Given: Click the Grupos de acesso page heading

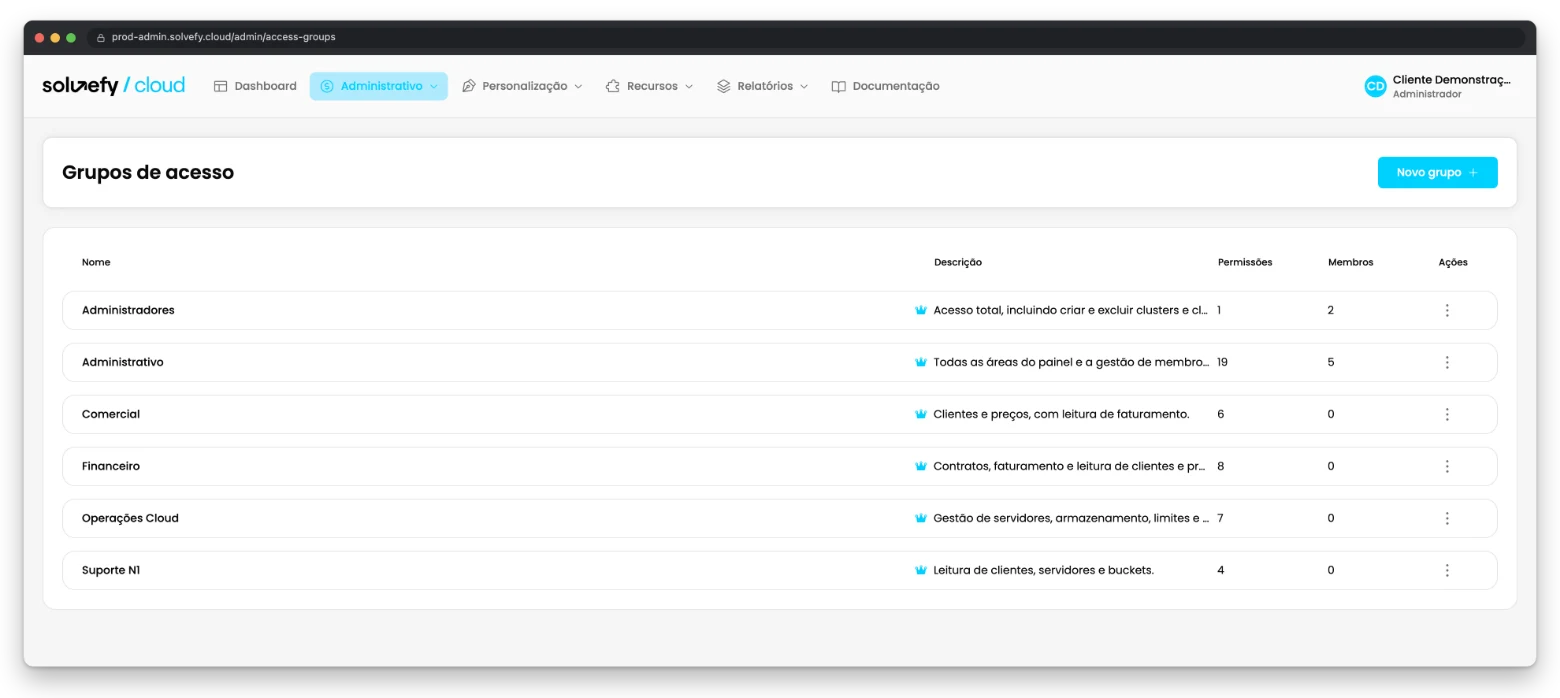Looking at the screenshot, I should pos(148,172).
